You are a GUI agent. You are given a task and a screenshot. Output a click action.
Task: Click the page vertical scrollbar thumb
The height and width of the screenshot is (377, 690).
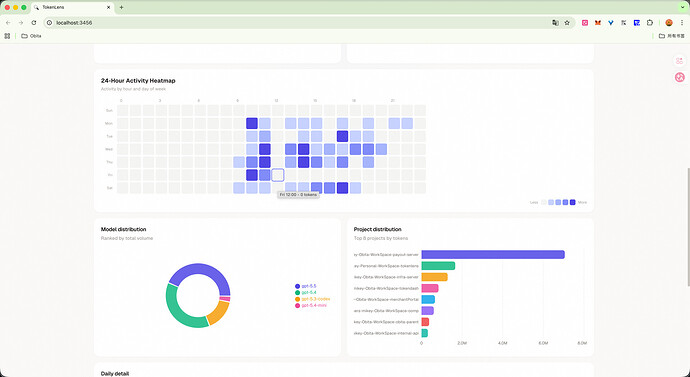coord(688,227)
